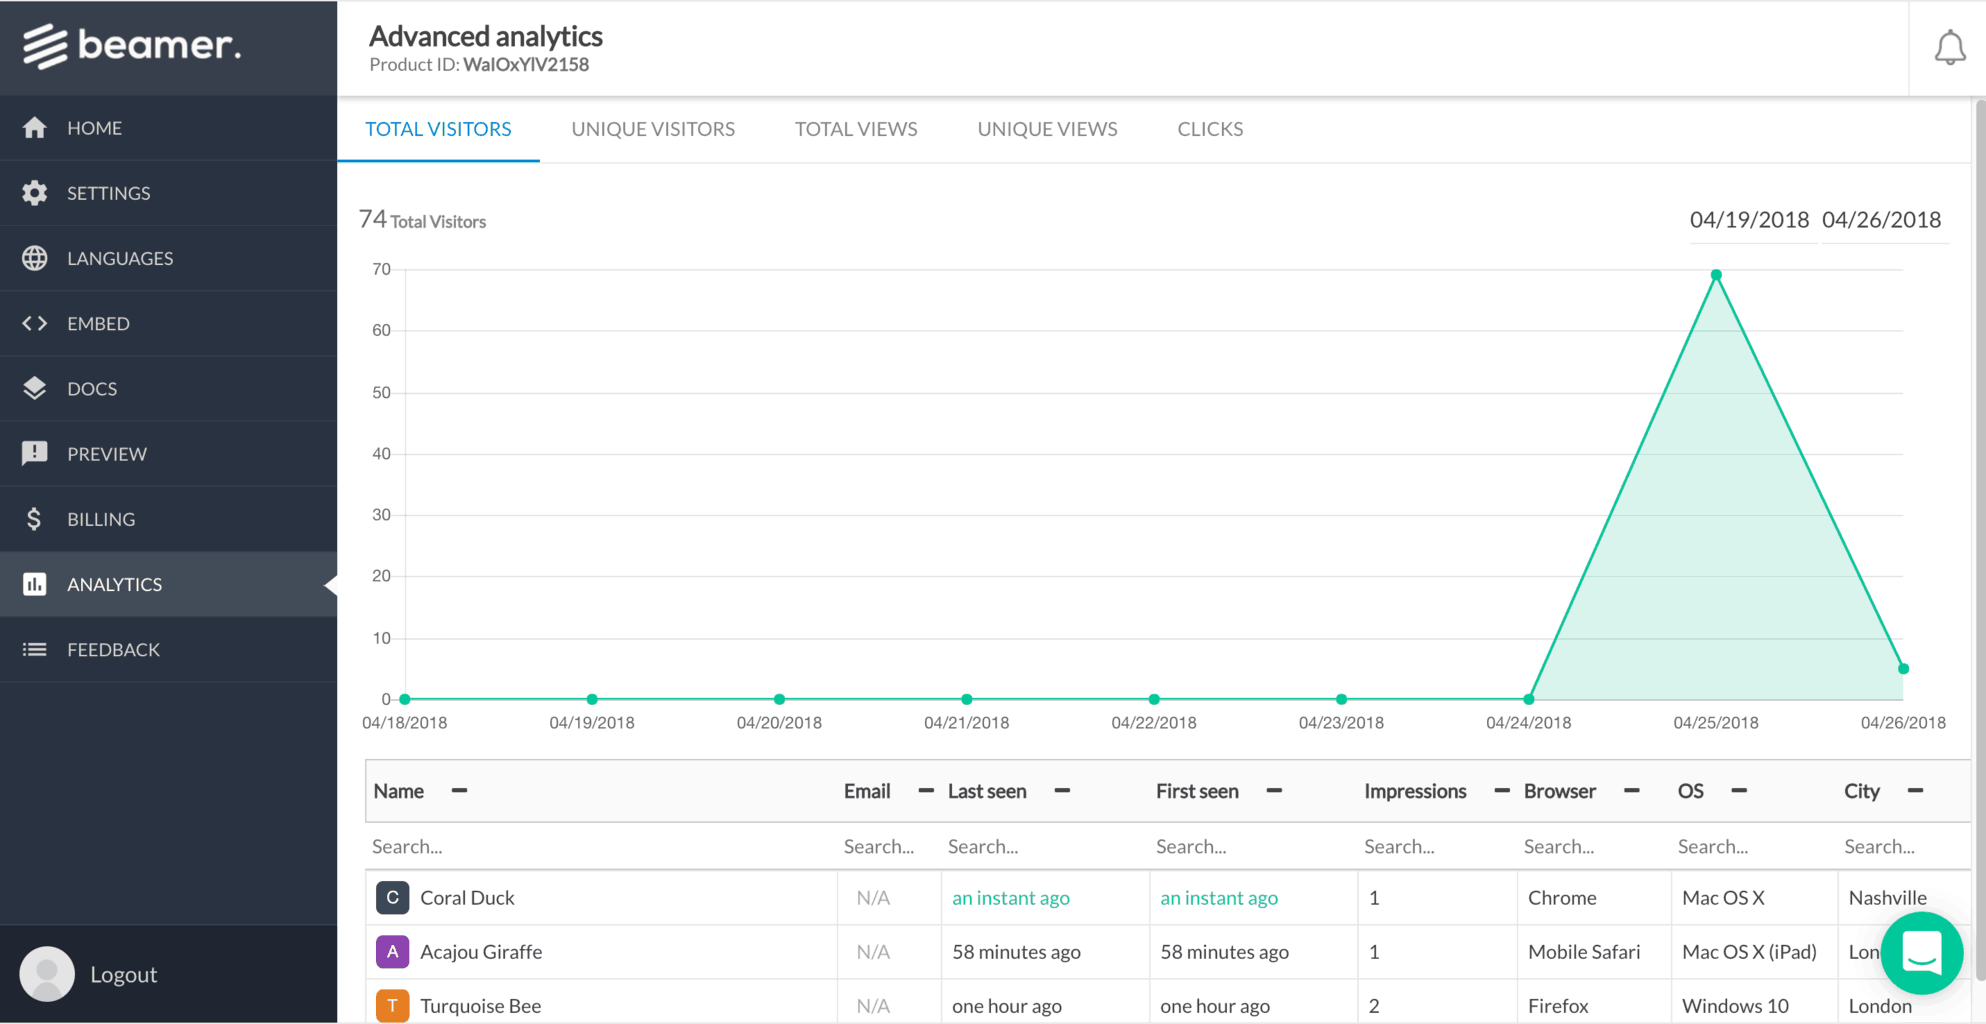Open the chat widget bubble
1986x1024 pixels.
(1921, 953)
